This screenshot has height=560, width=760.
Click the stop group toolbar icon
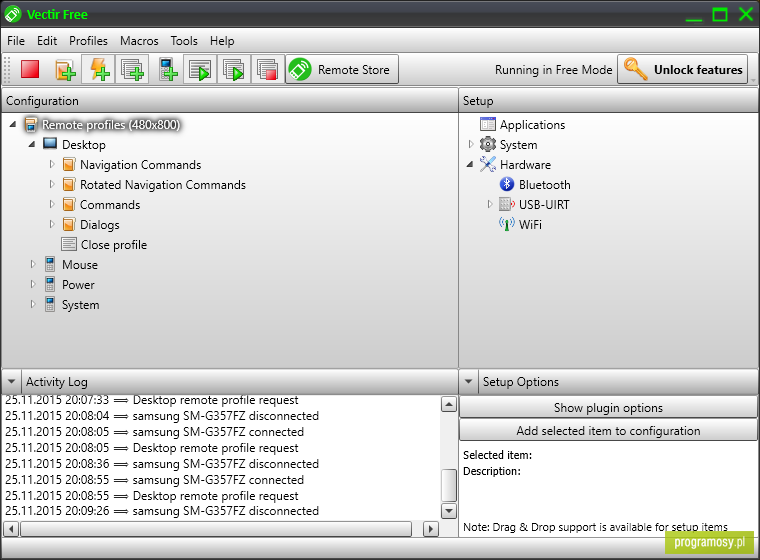[x=268, y=70]
